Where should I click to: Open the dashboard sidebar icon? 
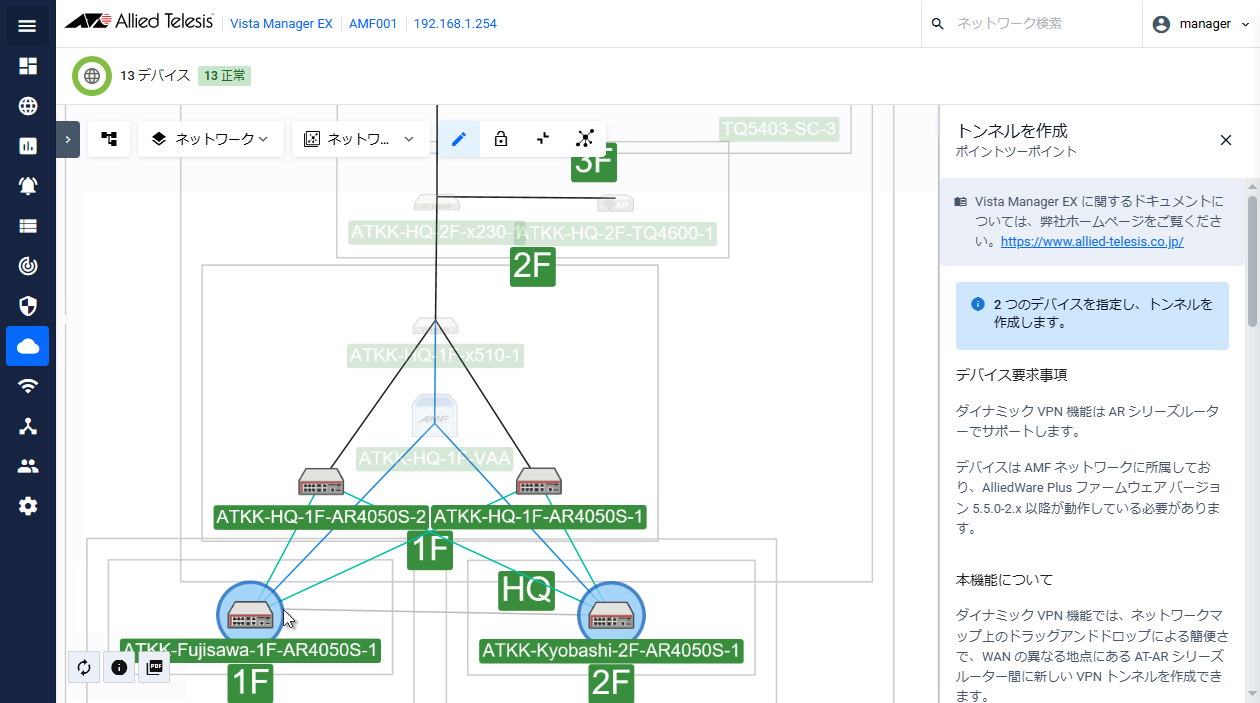tap(28, 66)
